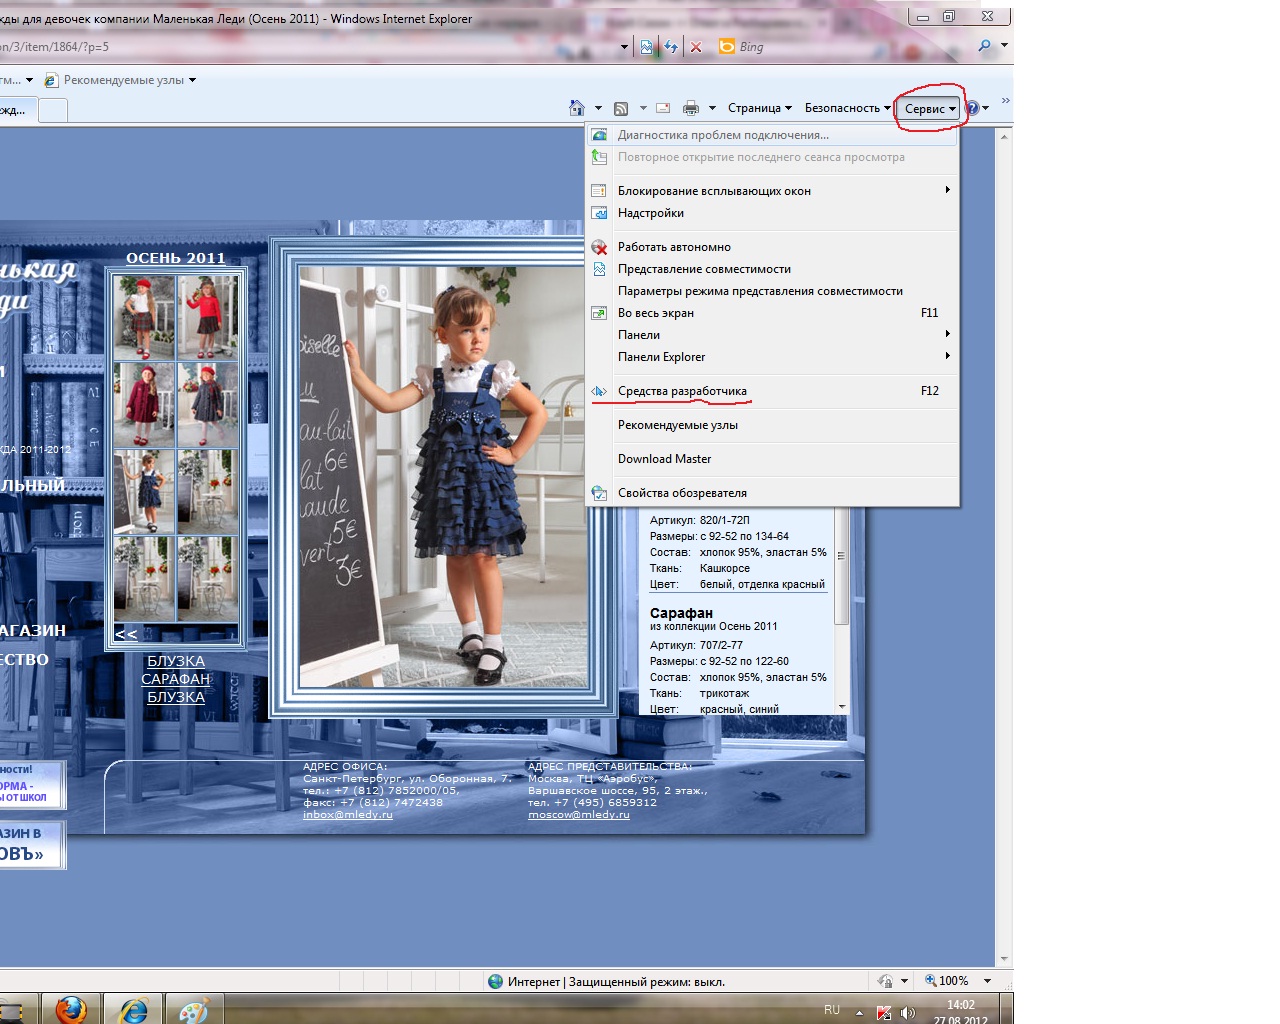Click the Help question mark icon
The height and width of the screenshot is (1024, 1280).
click(971, 108)
